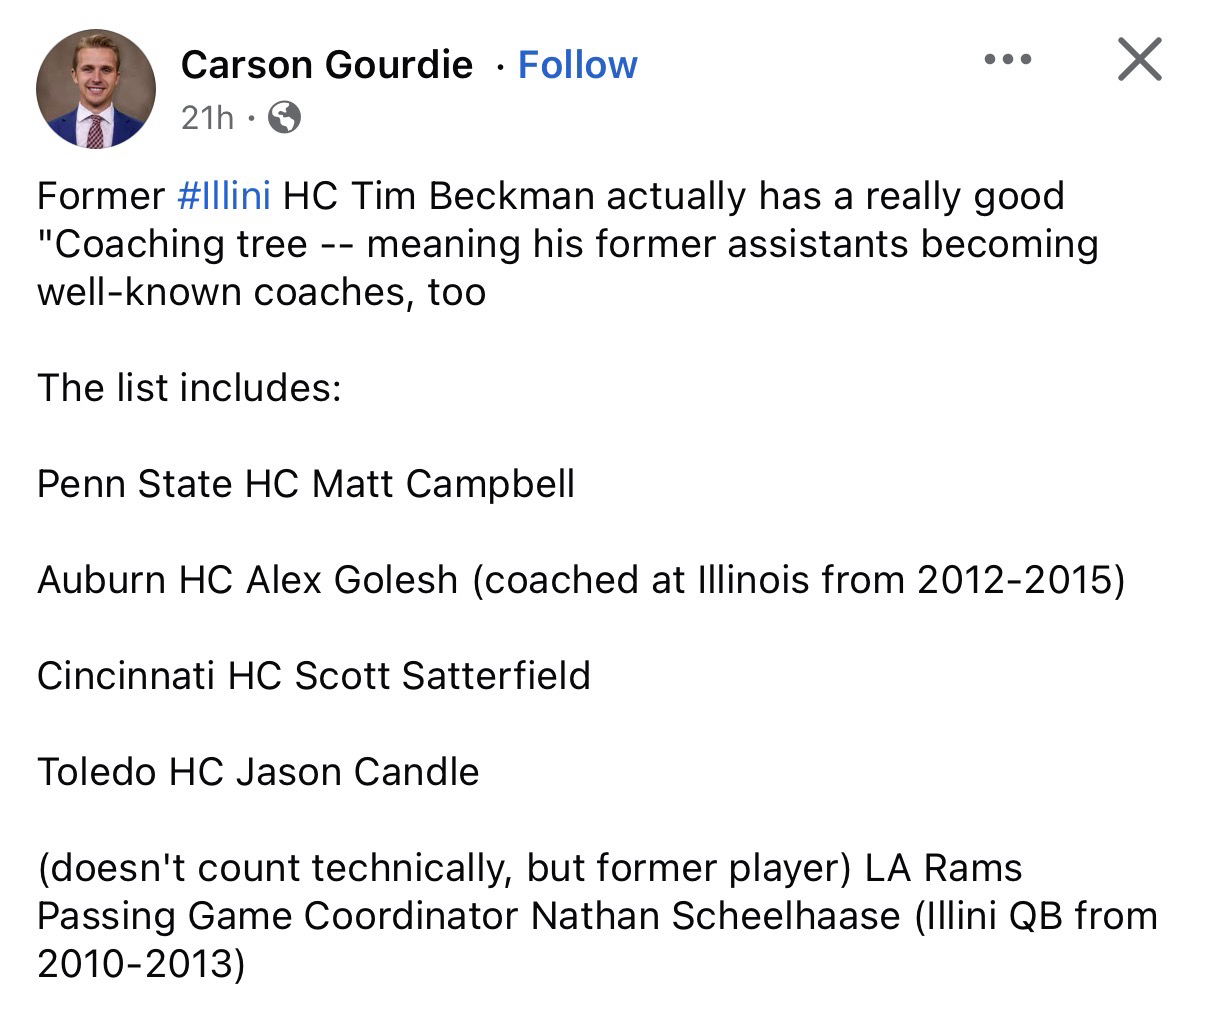1206x1013 pixels.
Task: Follow Carson Gourdie
Action: point(577,65)
